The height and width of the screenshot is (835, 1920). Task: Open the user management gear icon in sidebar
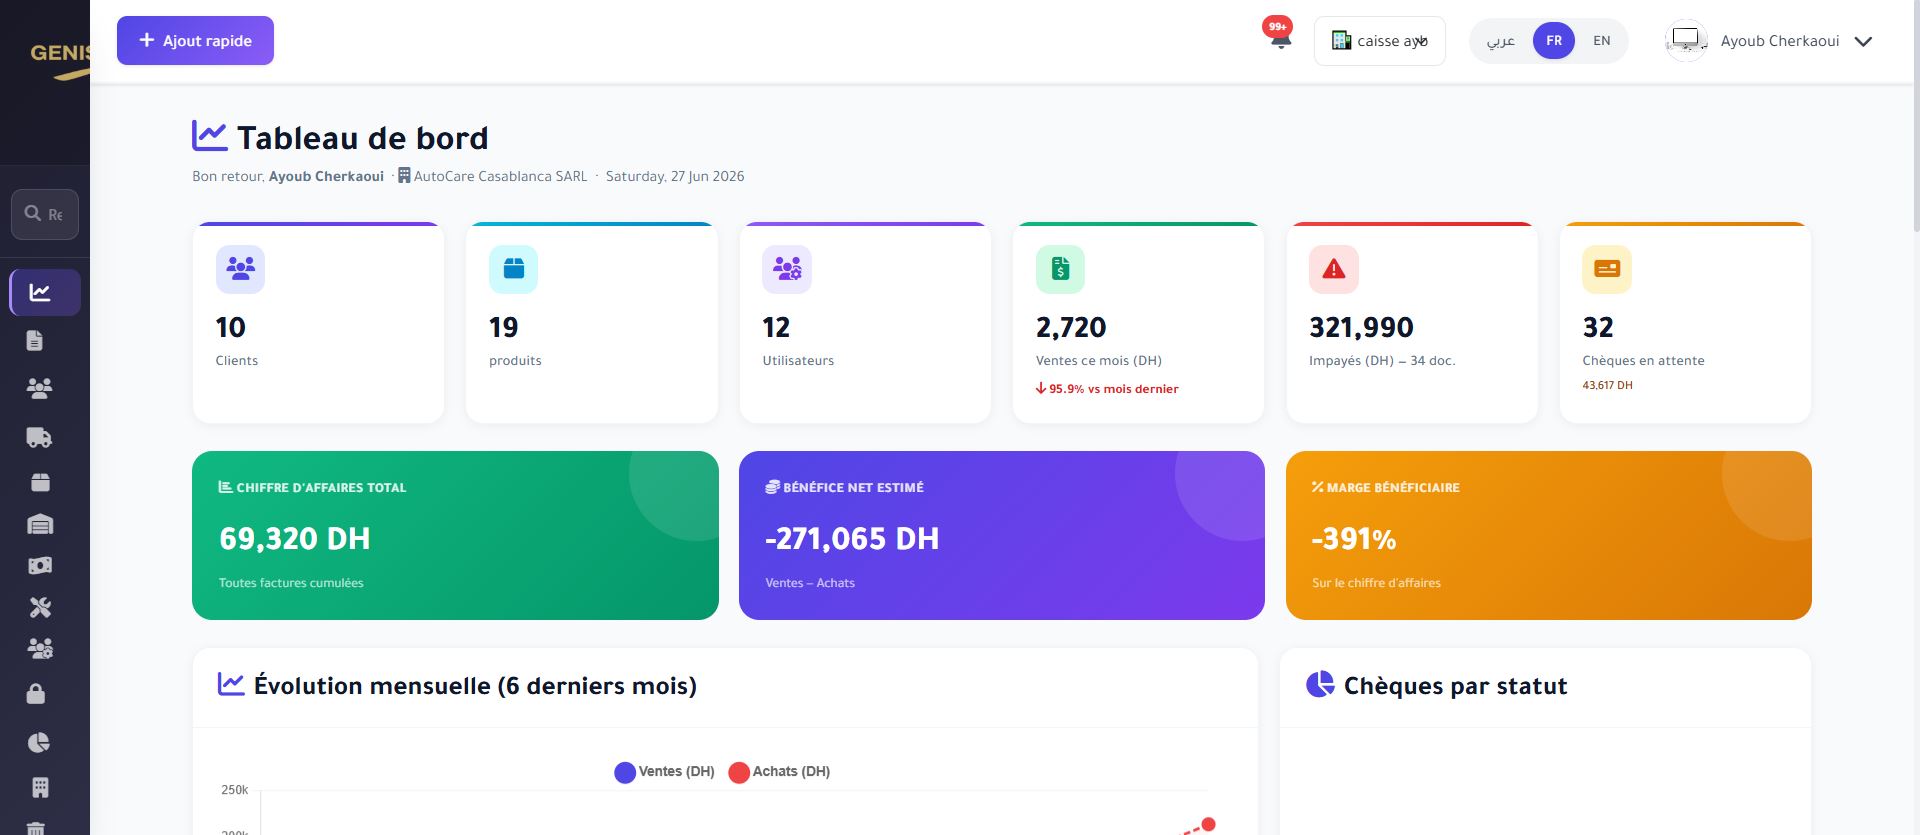pos(40,649)
